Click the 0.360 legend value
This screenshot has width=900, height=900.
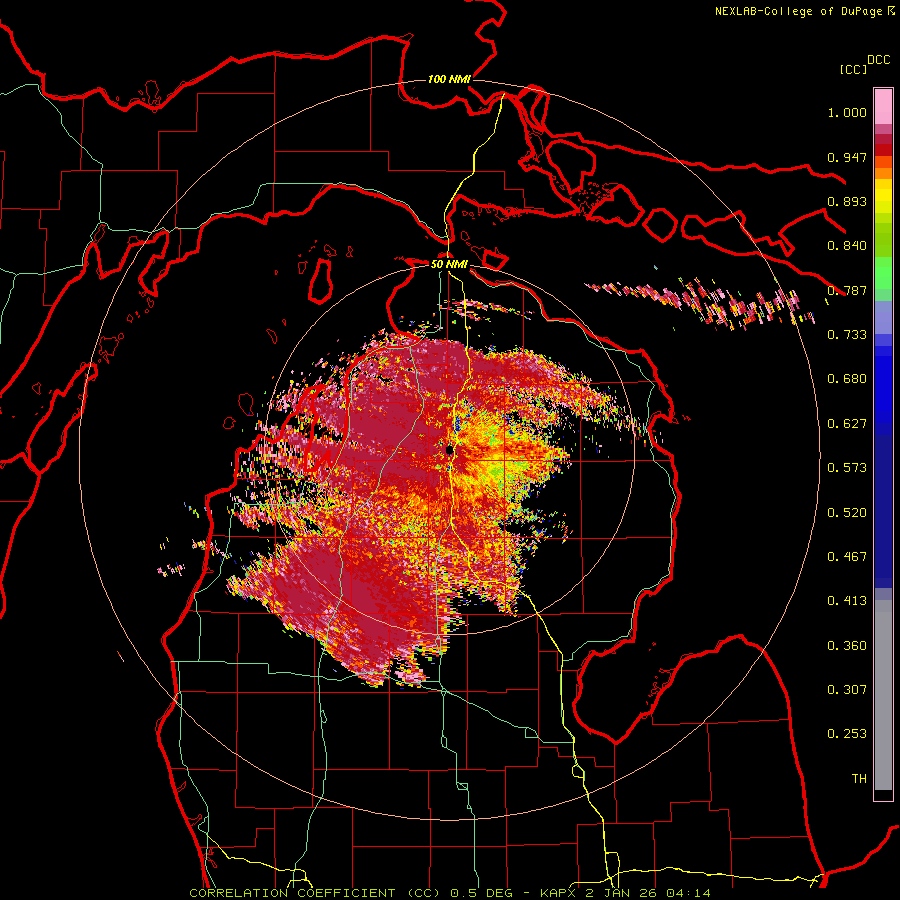click(x=847, y=646)
